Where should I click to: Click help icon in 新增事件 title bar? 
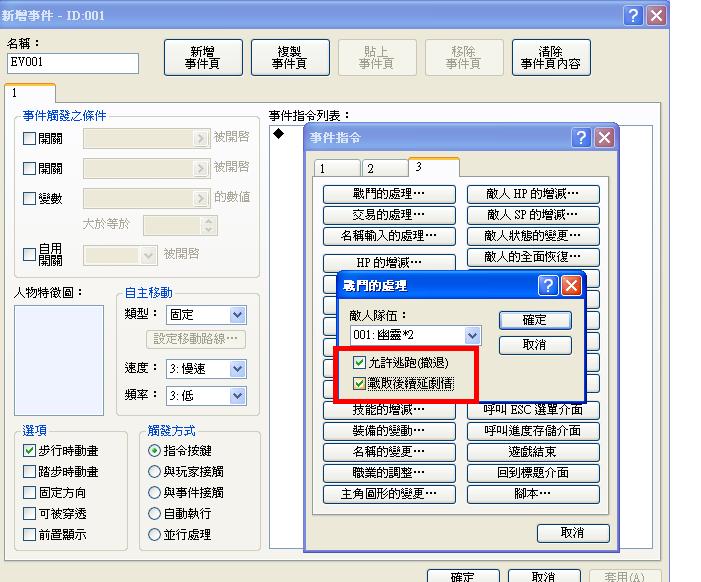[633, 16]
